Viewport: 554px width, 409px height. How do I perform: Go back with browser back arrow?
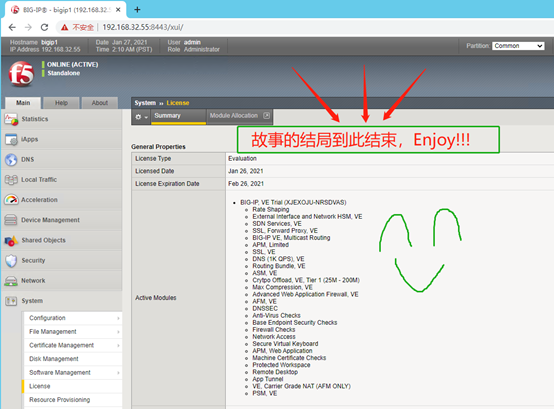[12, 27]
